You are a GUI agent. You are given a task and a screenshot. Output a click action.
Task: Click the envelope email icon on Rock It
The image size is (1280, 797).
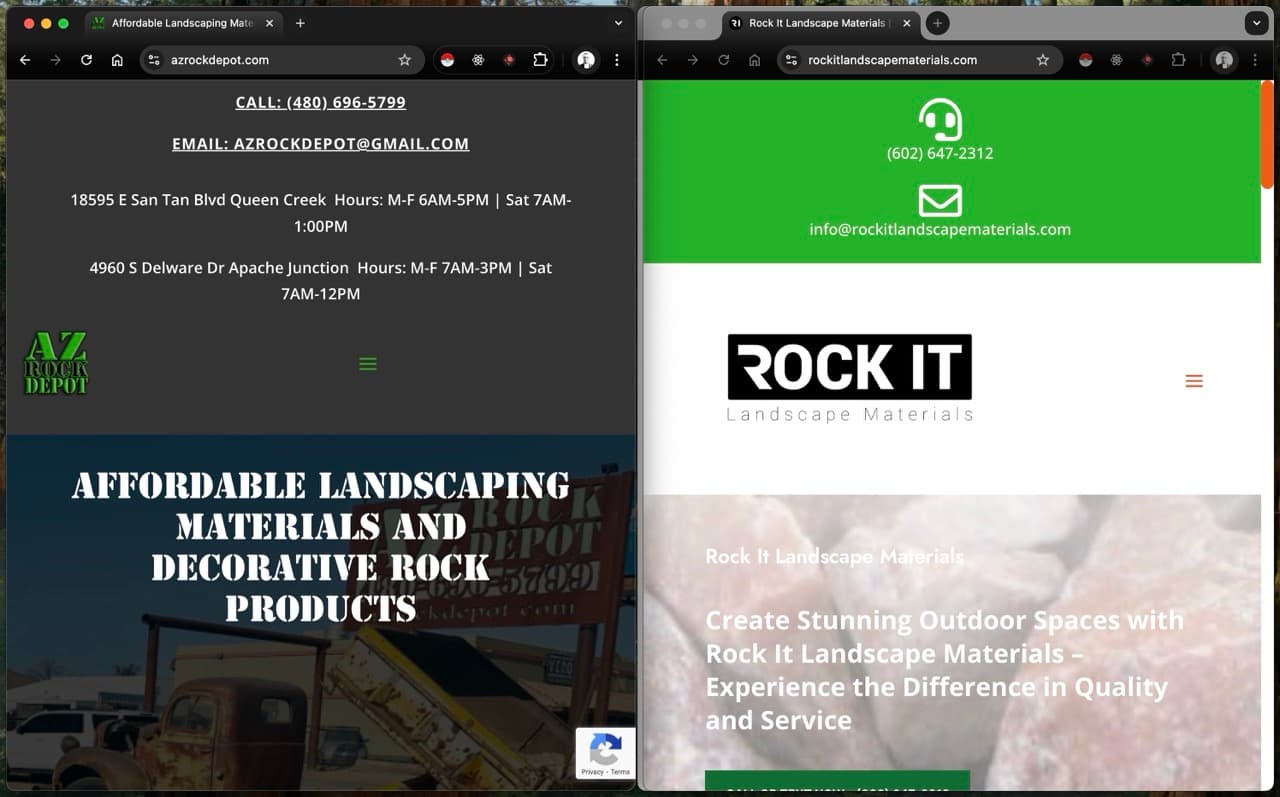pyautogui.click(x=940, y=200)
